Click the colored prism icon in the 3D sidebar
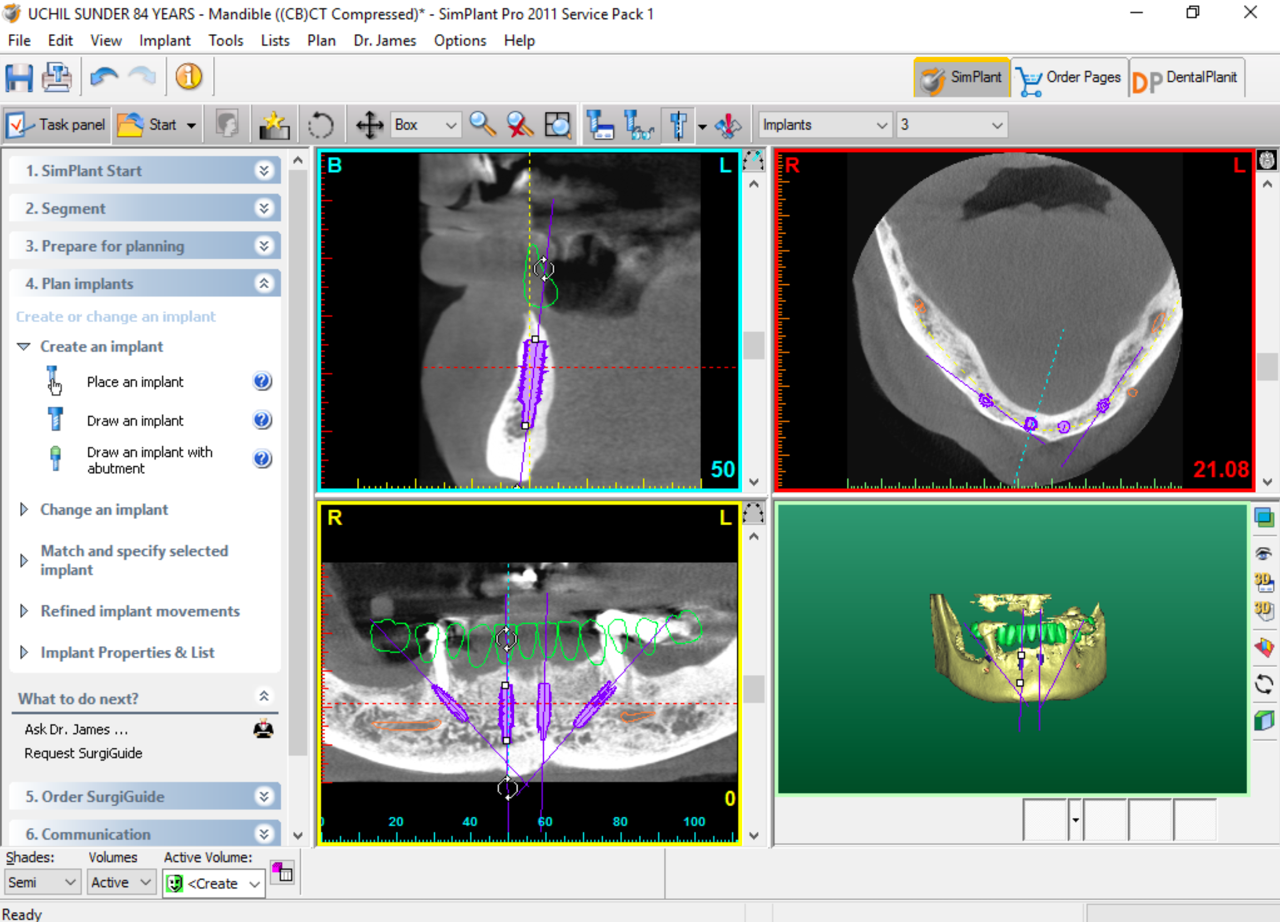The height and width of the screenshot is (922, 1280). 1264,647
